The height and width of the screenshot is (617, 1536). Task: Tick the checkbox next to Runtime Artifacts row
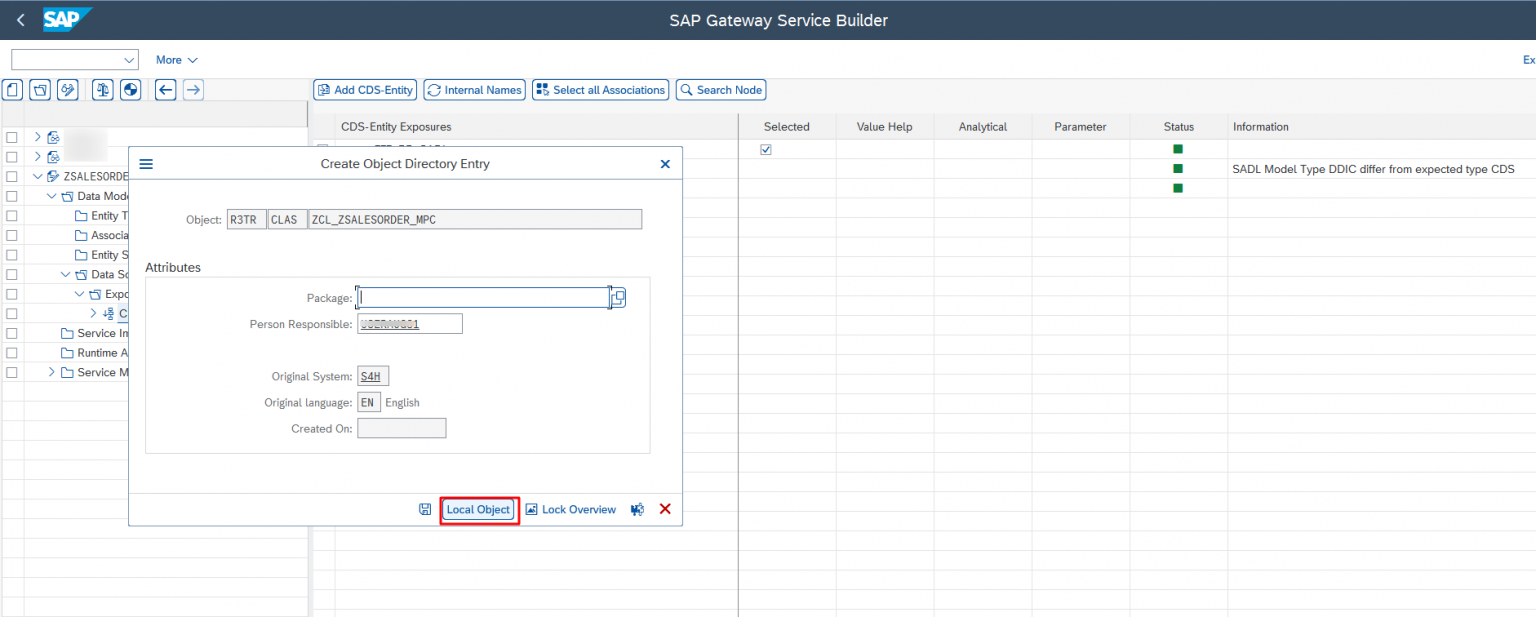click(x=11, y=352)
